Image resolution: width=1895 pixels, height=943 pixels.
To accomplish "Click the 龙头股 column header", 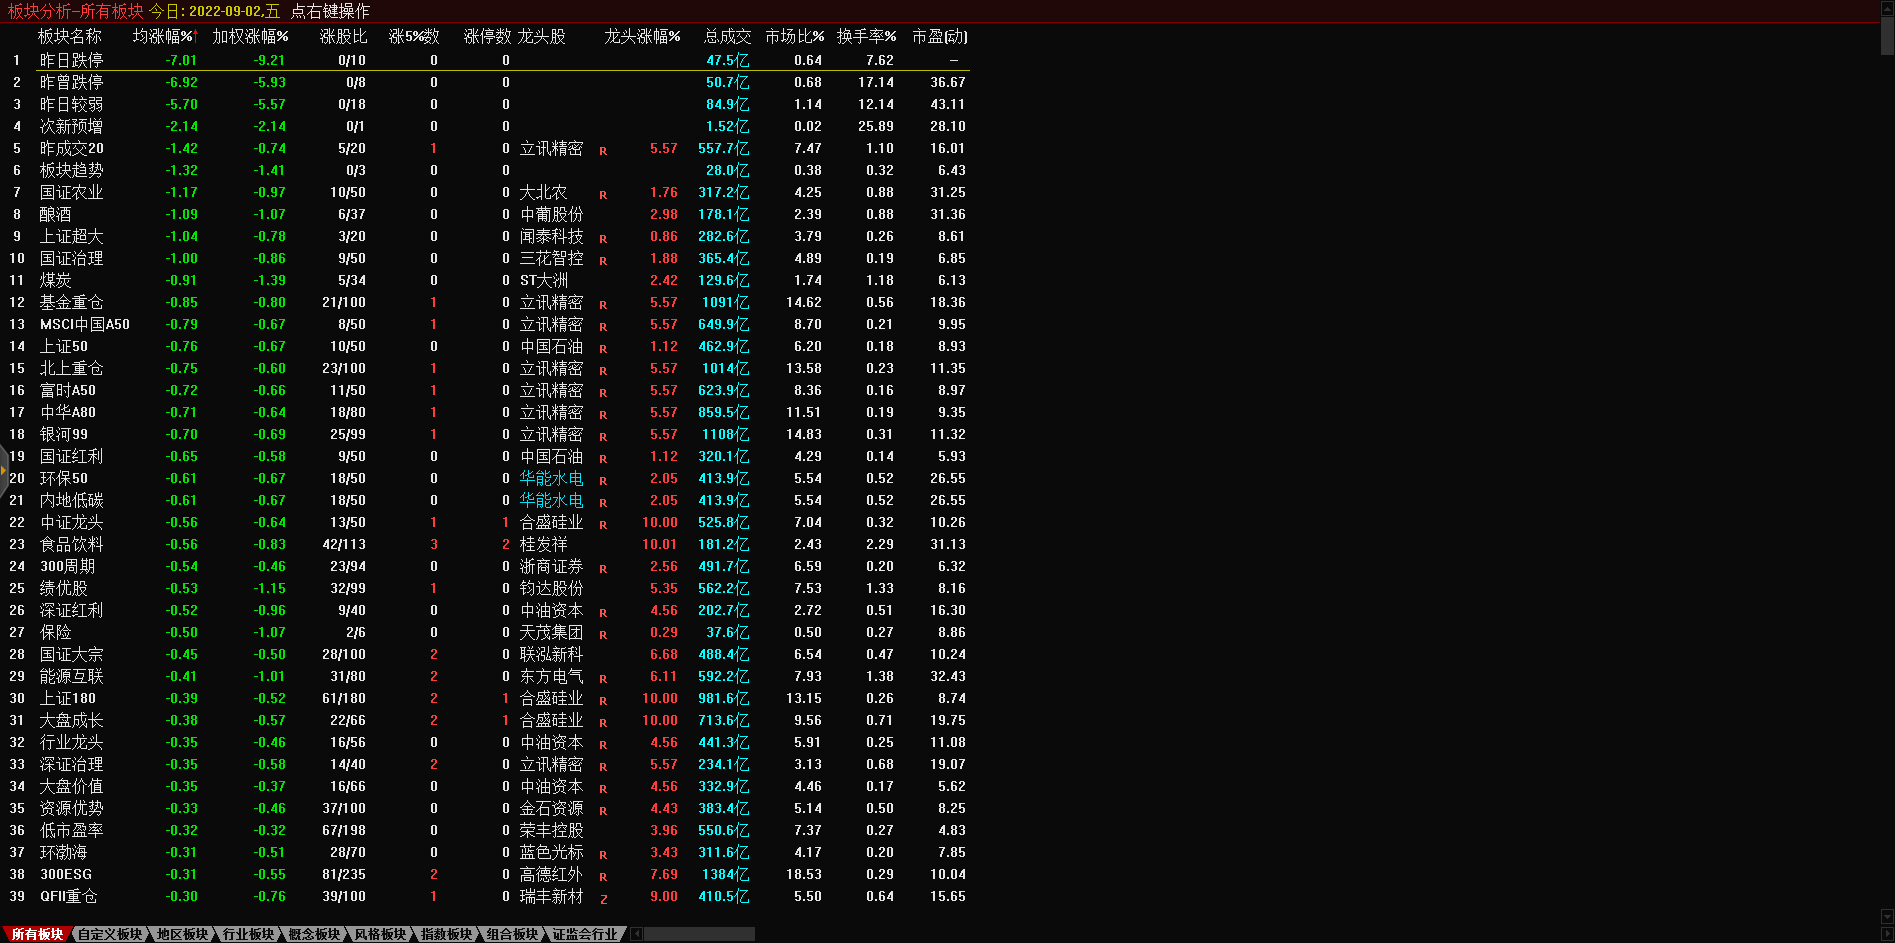I will (542, 36).
